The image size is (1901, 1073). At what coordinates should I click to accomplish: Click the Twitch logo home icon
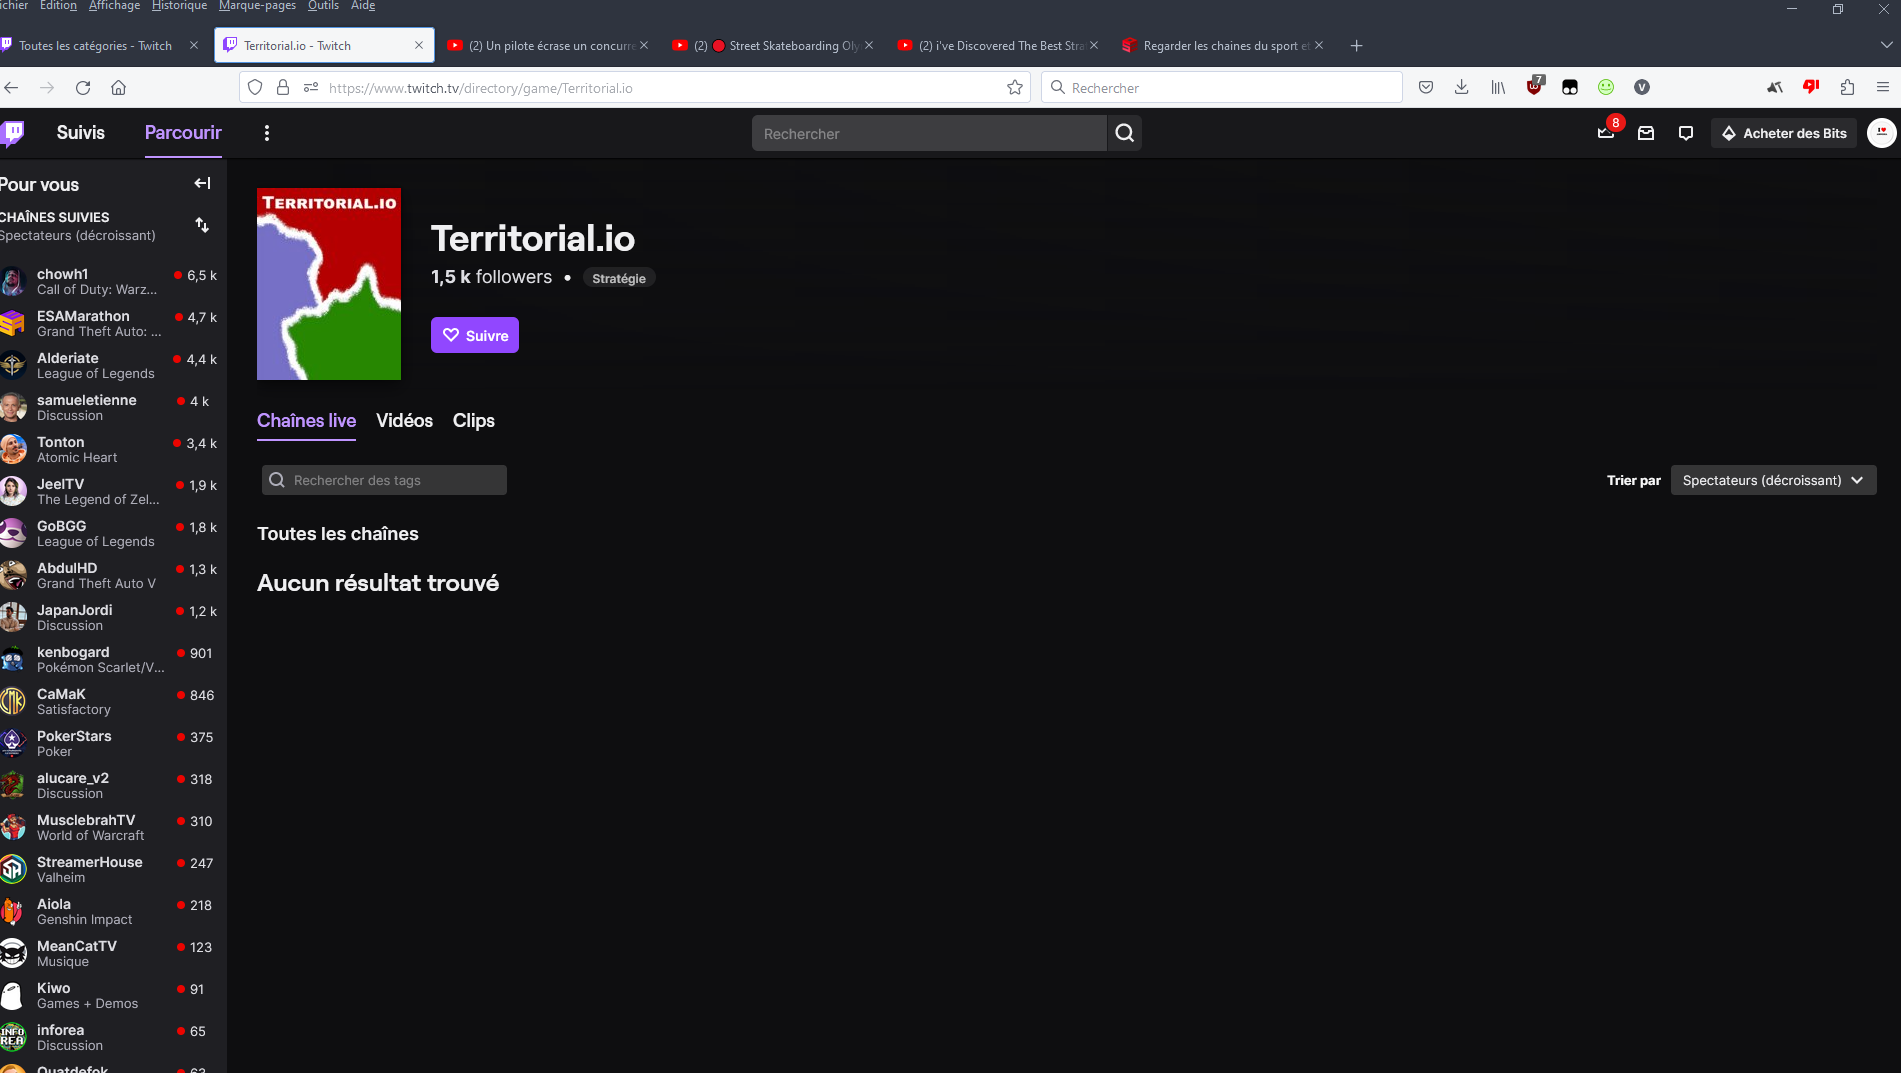tap(13, 132)
